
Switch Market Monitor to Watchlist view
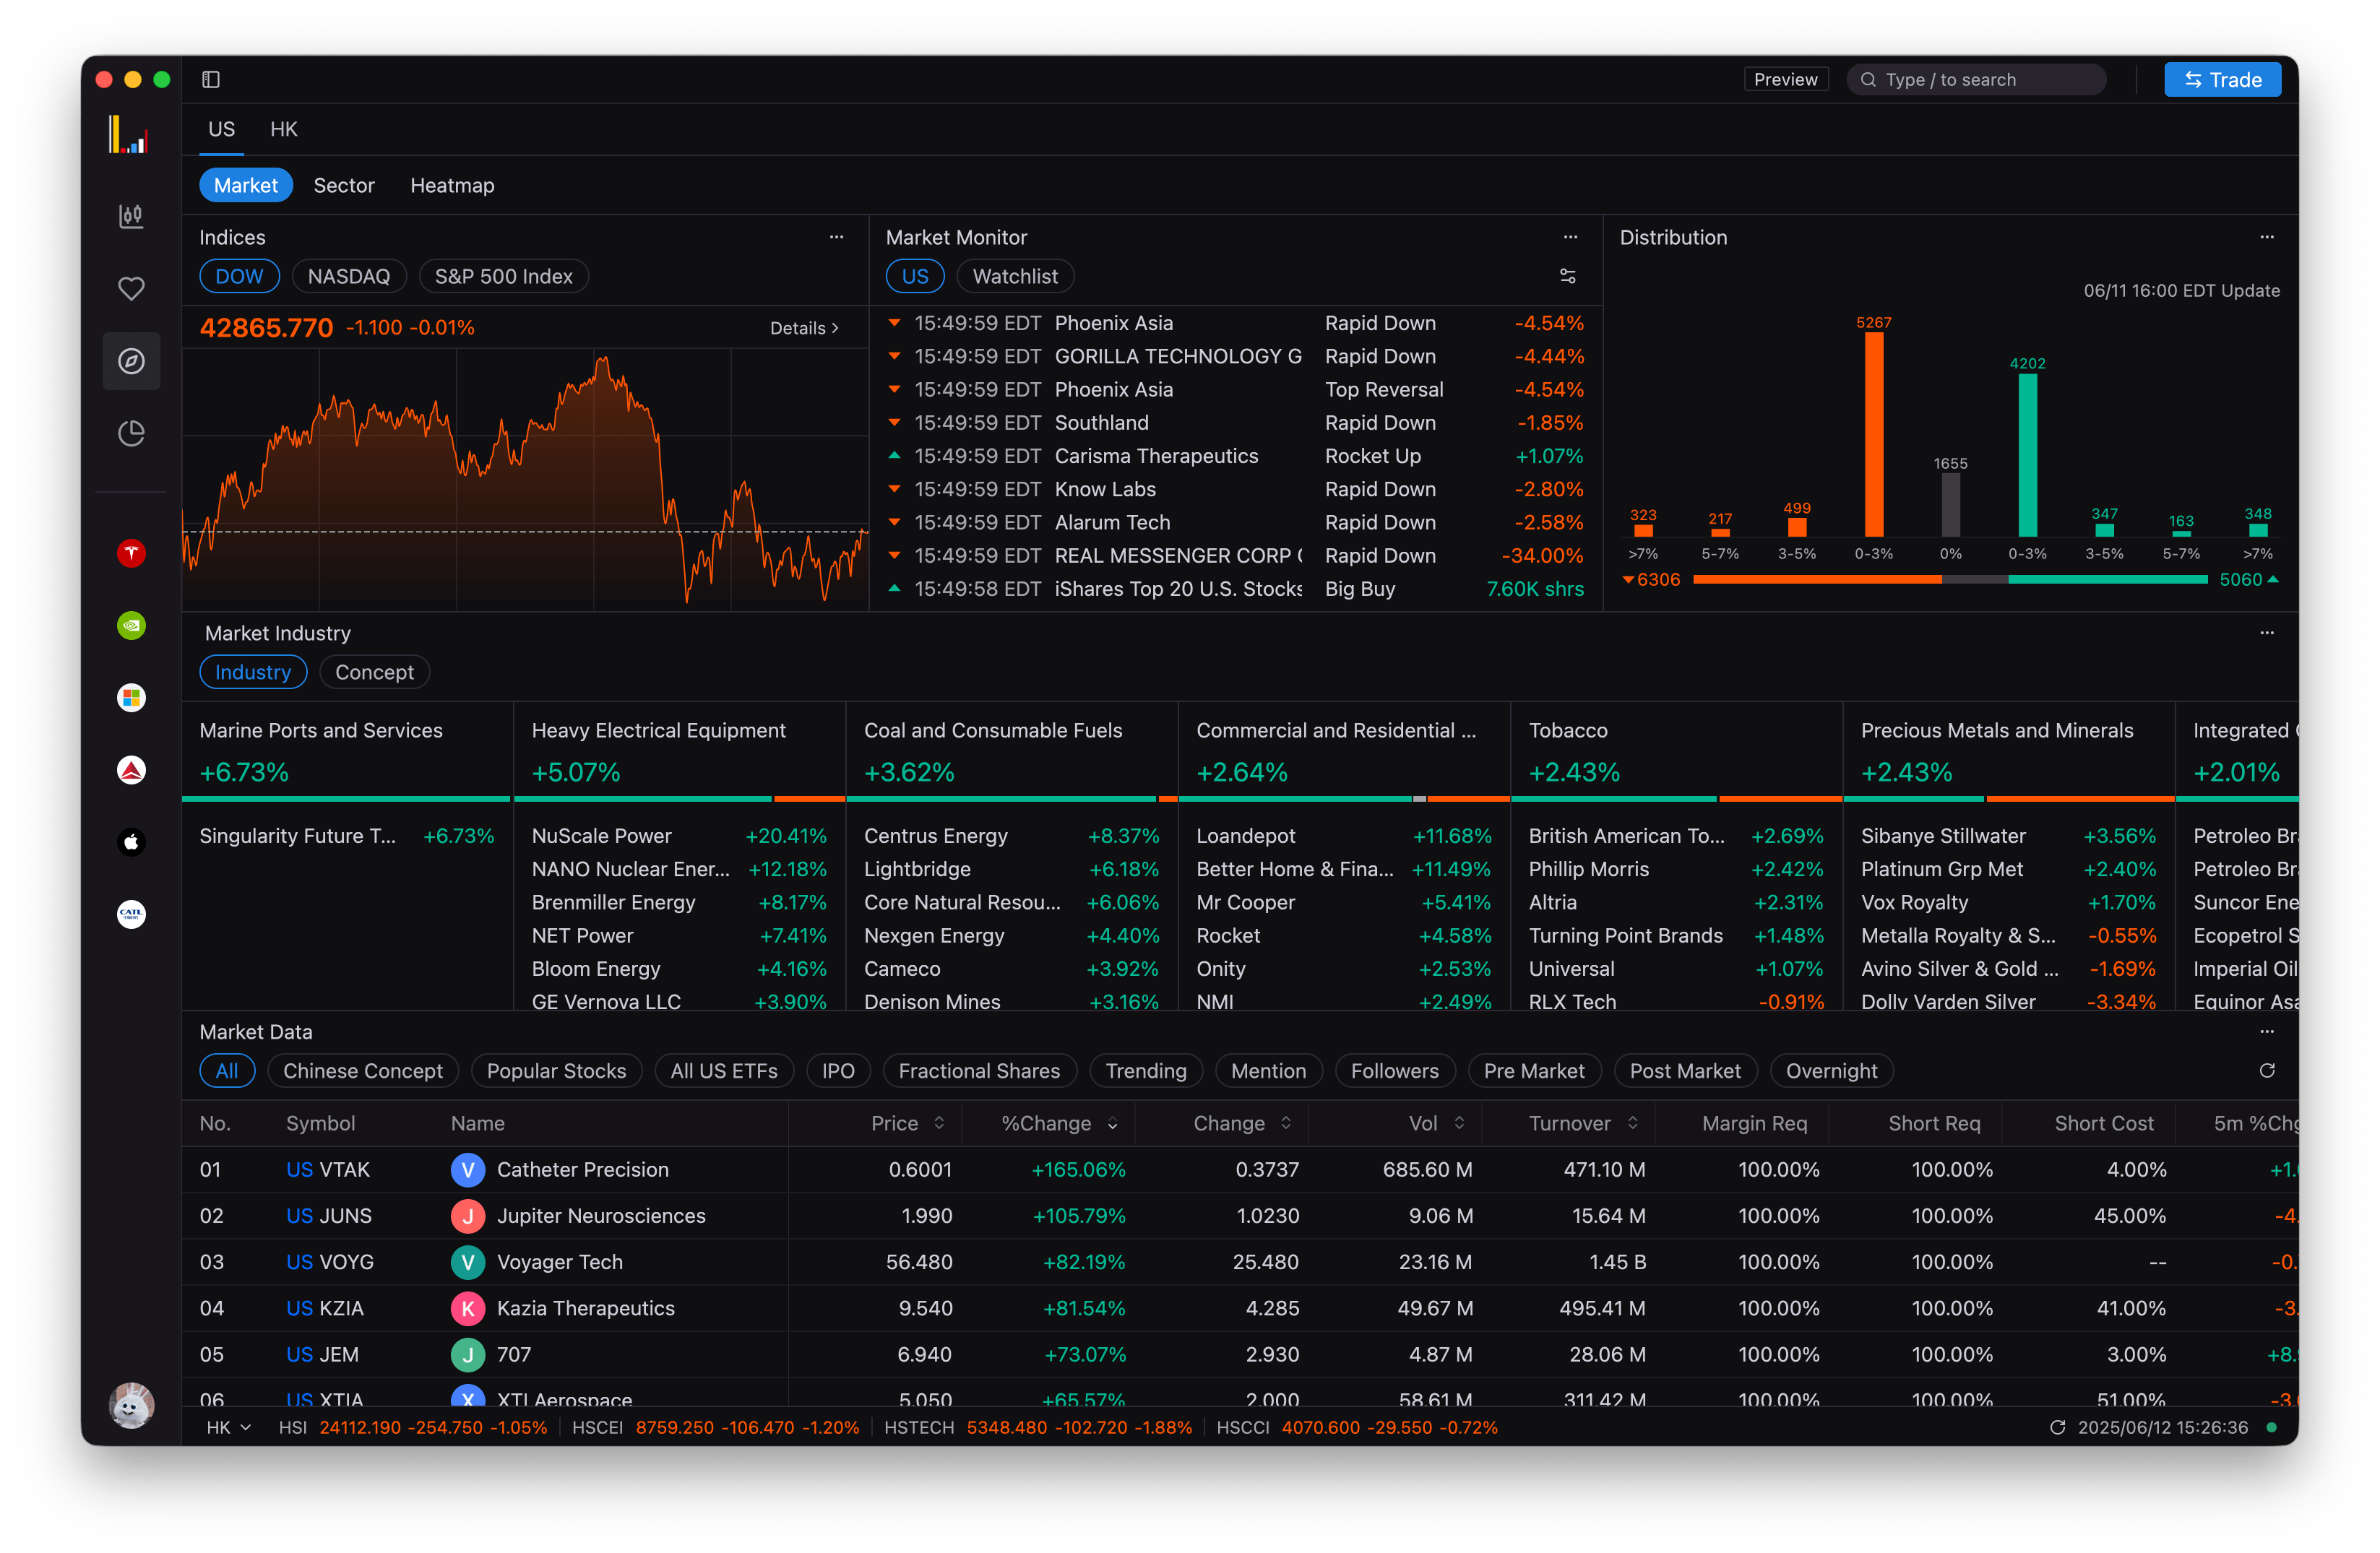tap(1015, 276)
